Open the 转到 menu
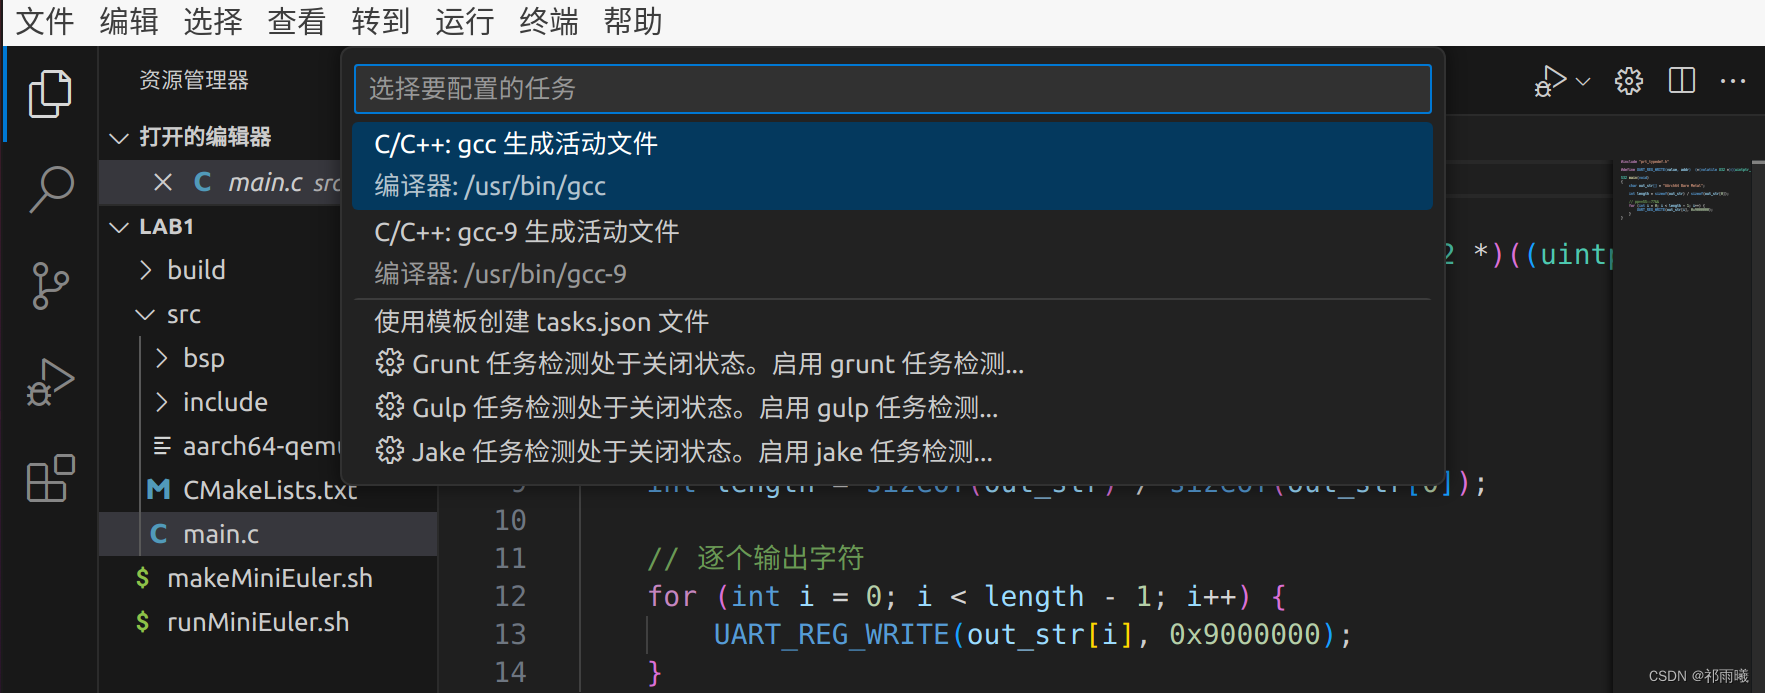 381,21
